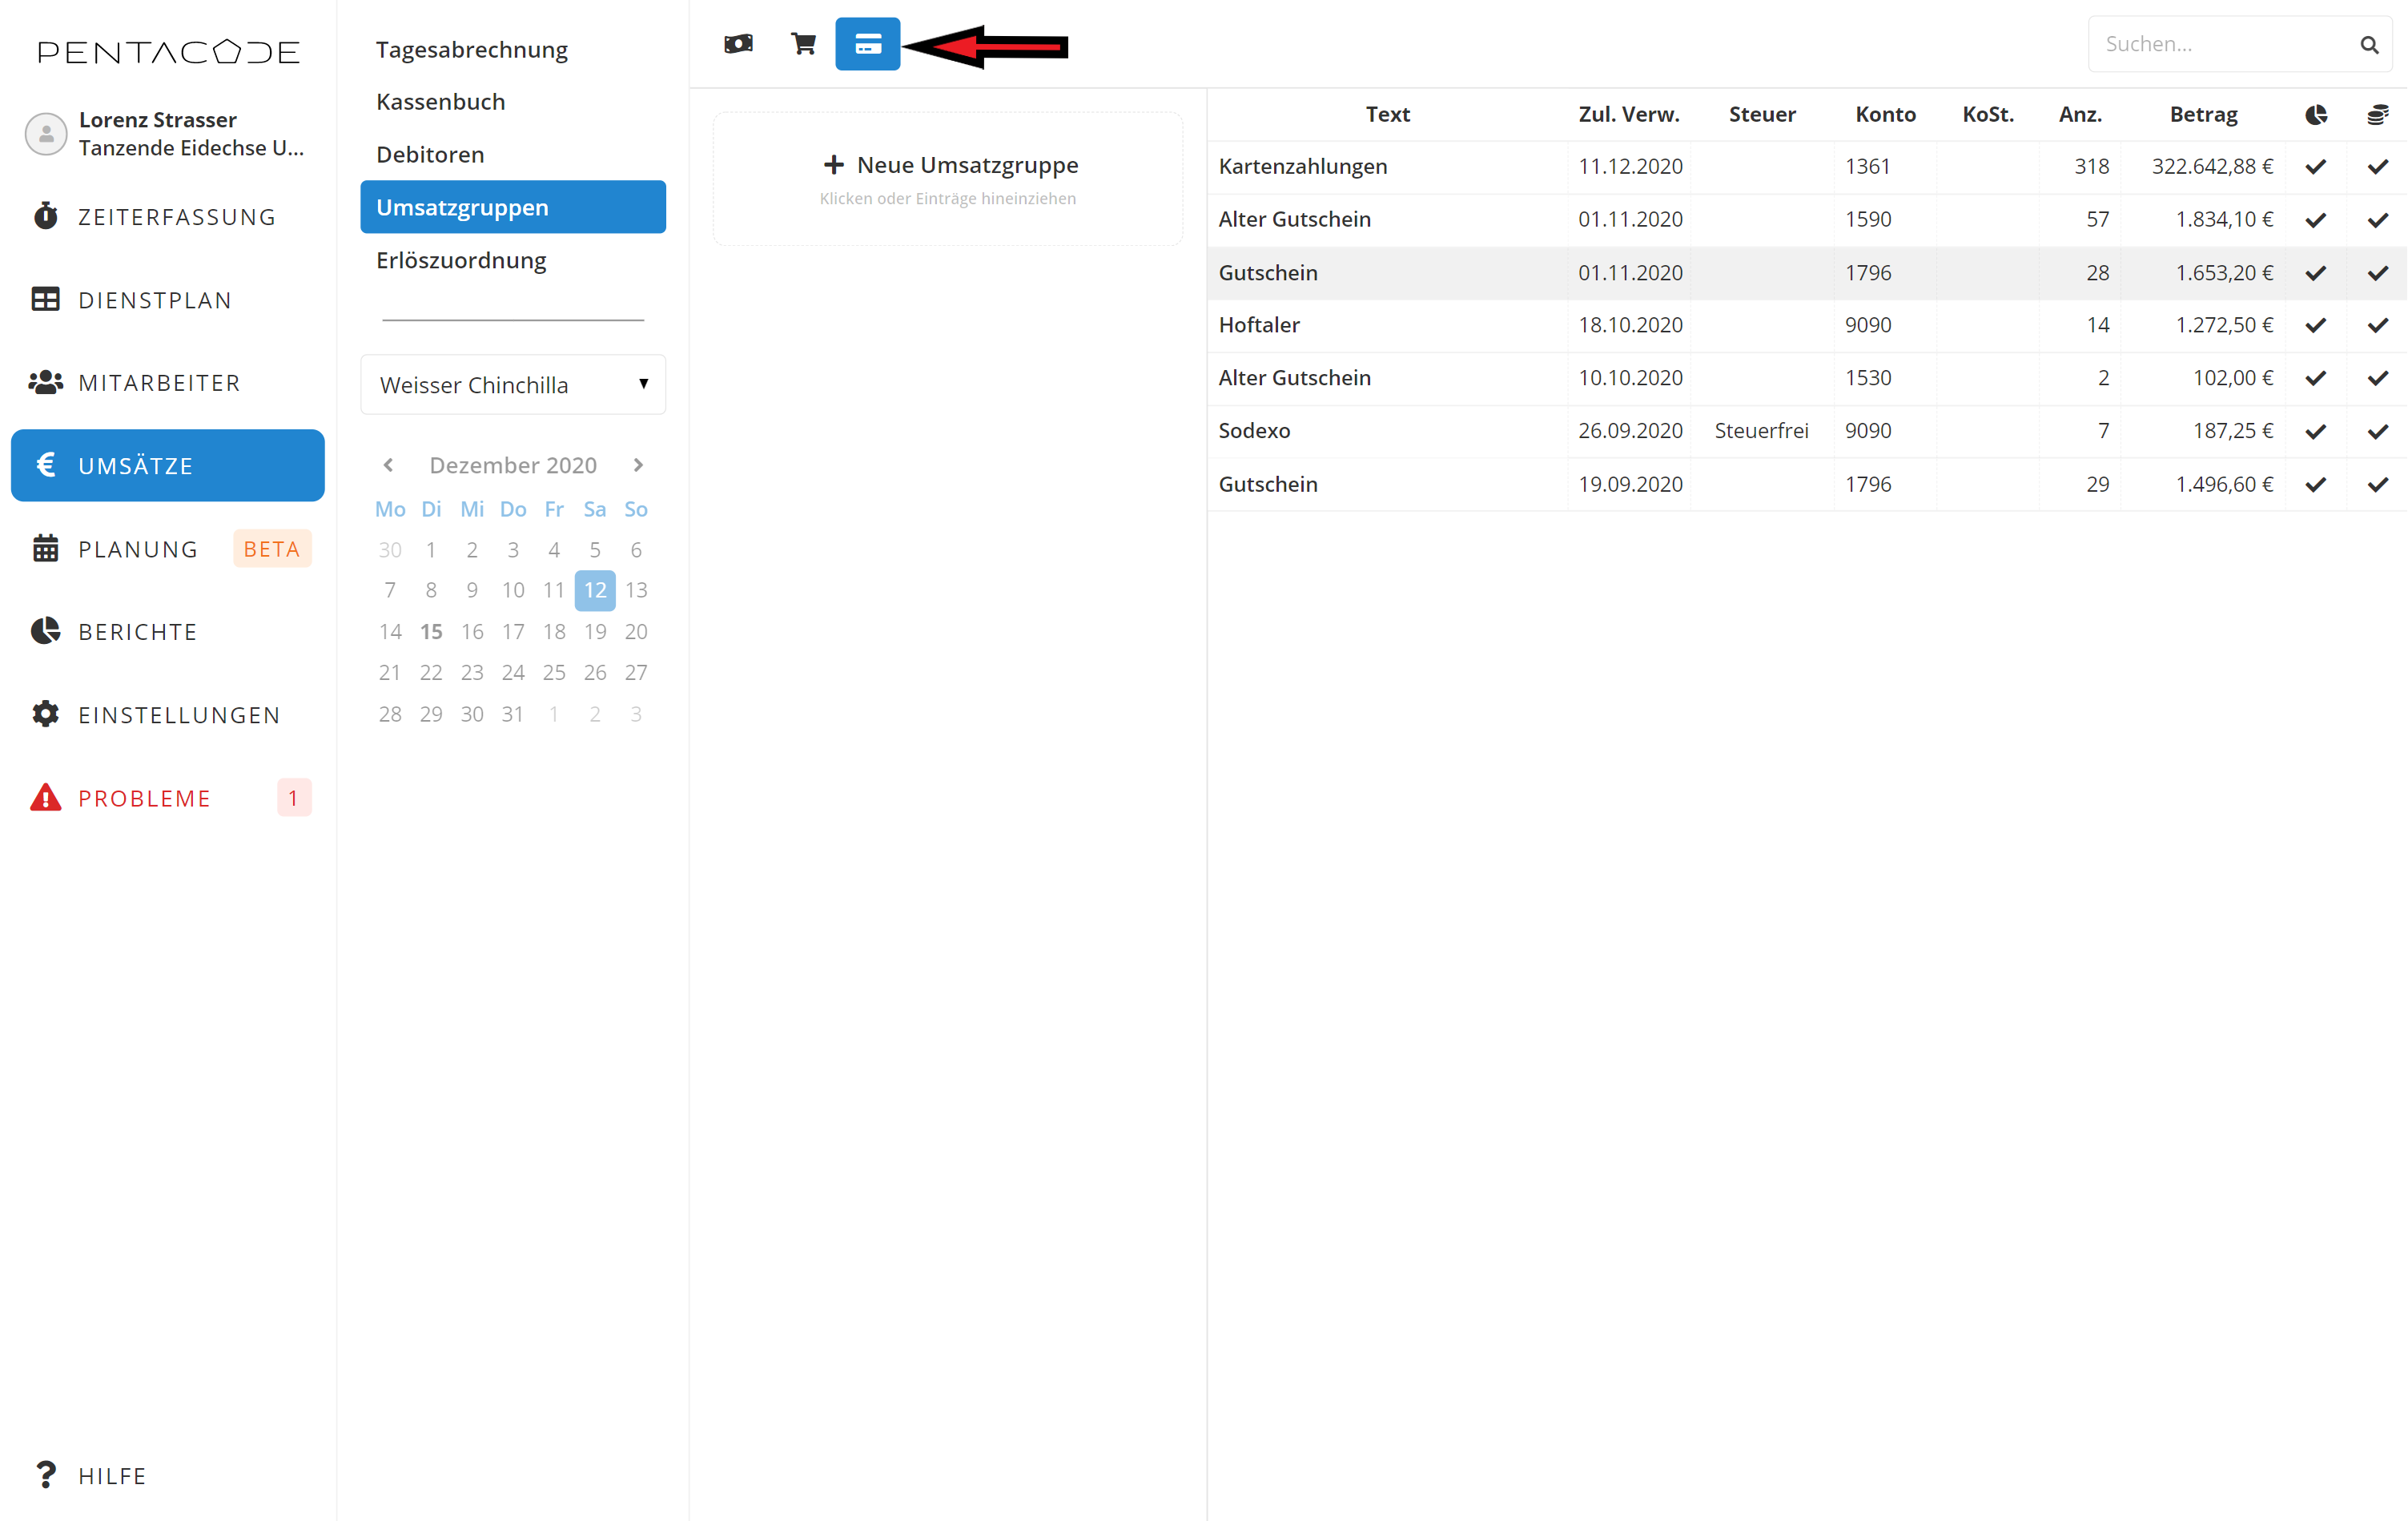Toggle pie chart checkmark for Kartenzahlungen row
The image size is (2408, 1521).
point(2316,167)
